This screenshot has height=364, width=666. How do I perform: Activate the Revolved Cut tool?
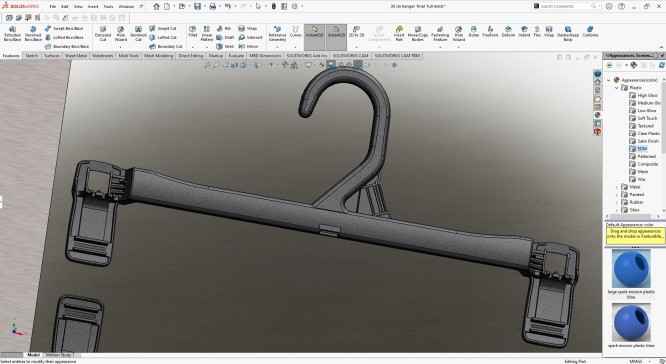[138, 34]
